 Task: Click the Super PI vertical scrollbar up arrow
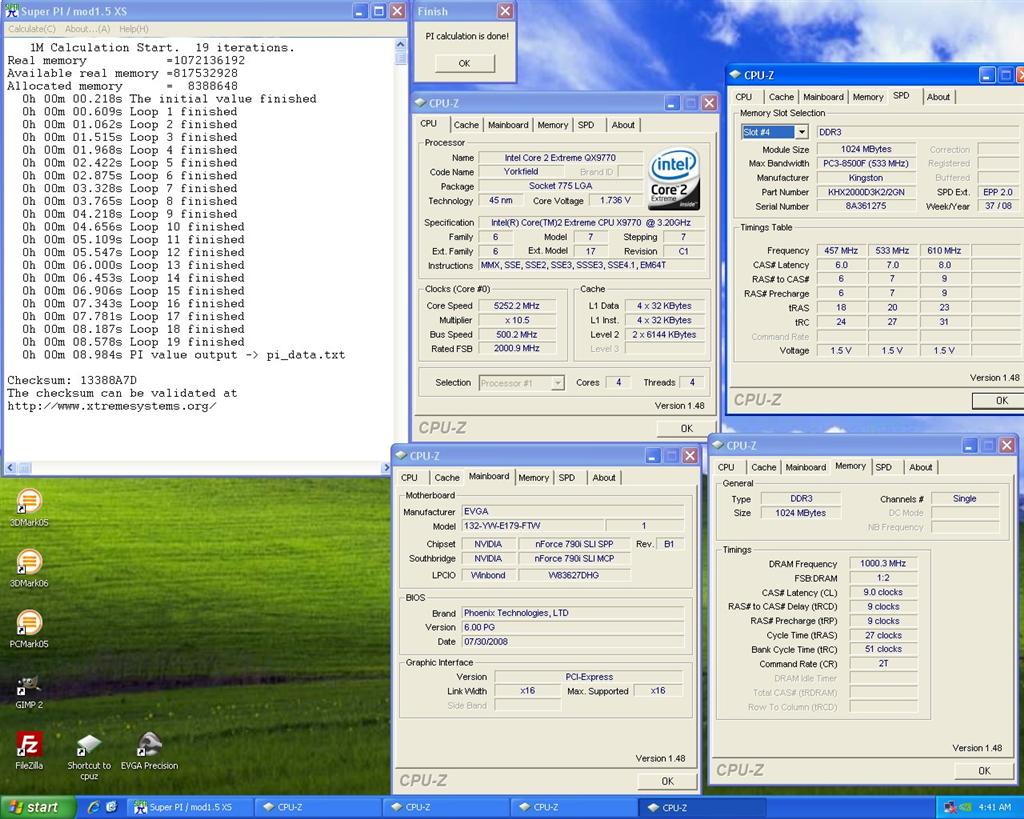400,44
